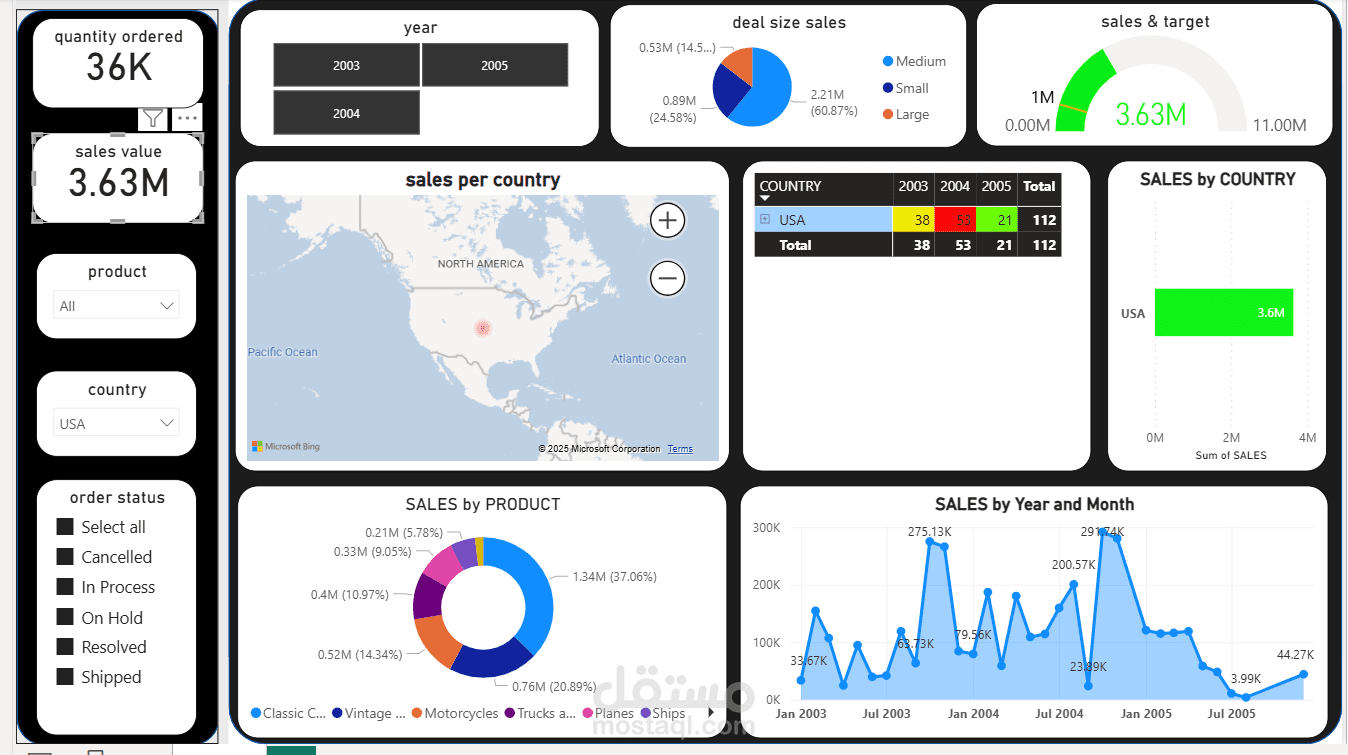The height and width of the screenshot is (755, 1348).
Task: Zoom out on the sales map
Action: [667, 278]
